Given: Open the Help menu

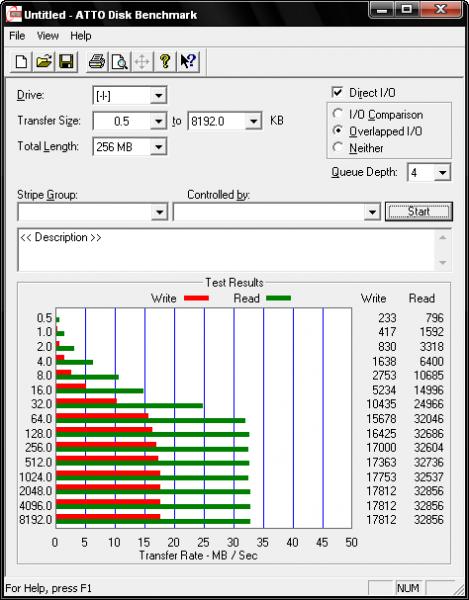Looking at the screenshot, I should point(81,36).
